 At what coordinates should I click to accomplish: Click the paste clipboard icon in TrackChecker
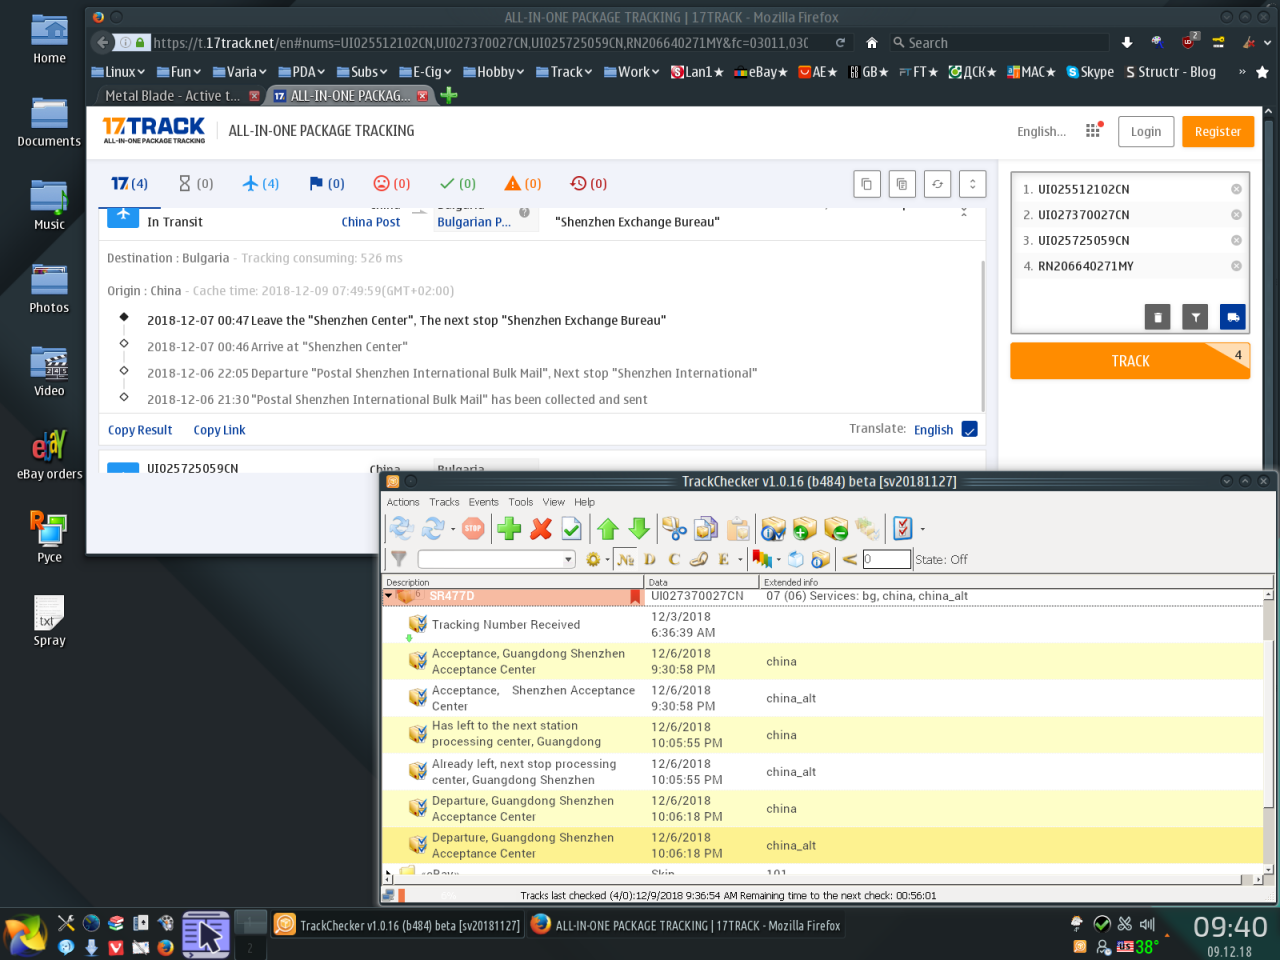tap(738, 528)
